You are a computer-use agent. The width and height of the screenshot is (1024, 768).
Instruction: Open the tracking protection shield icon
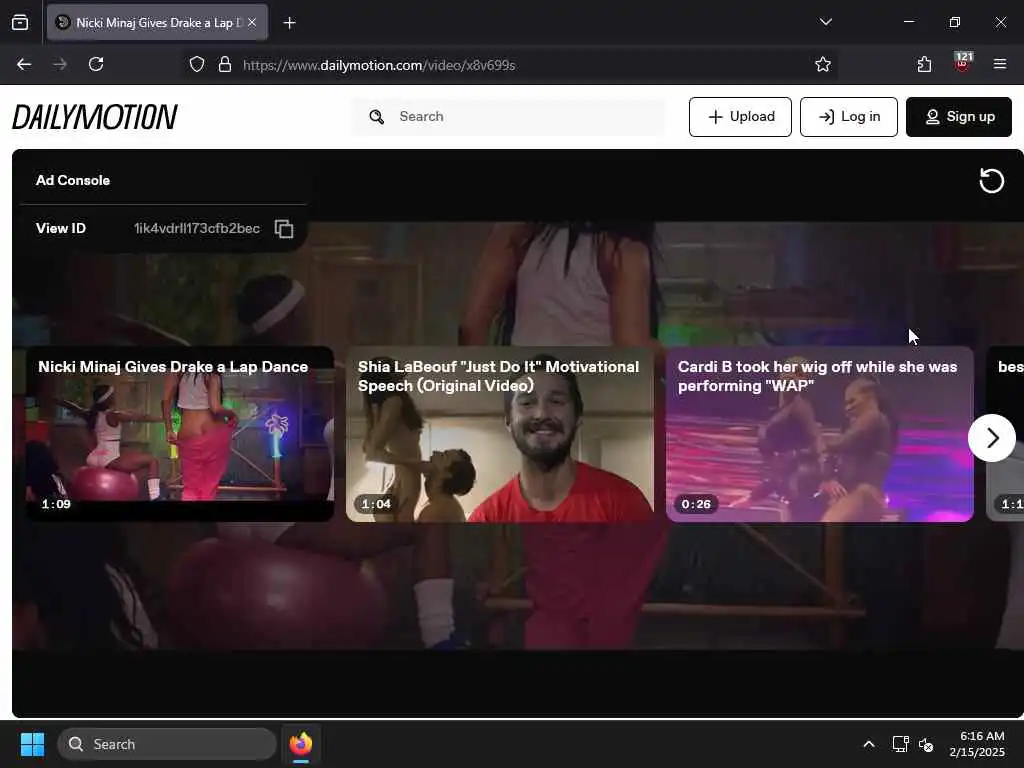[197, 64]
